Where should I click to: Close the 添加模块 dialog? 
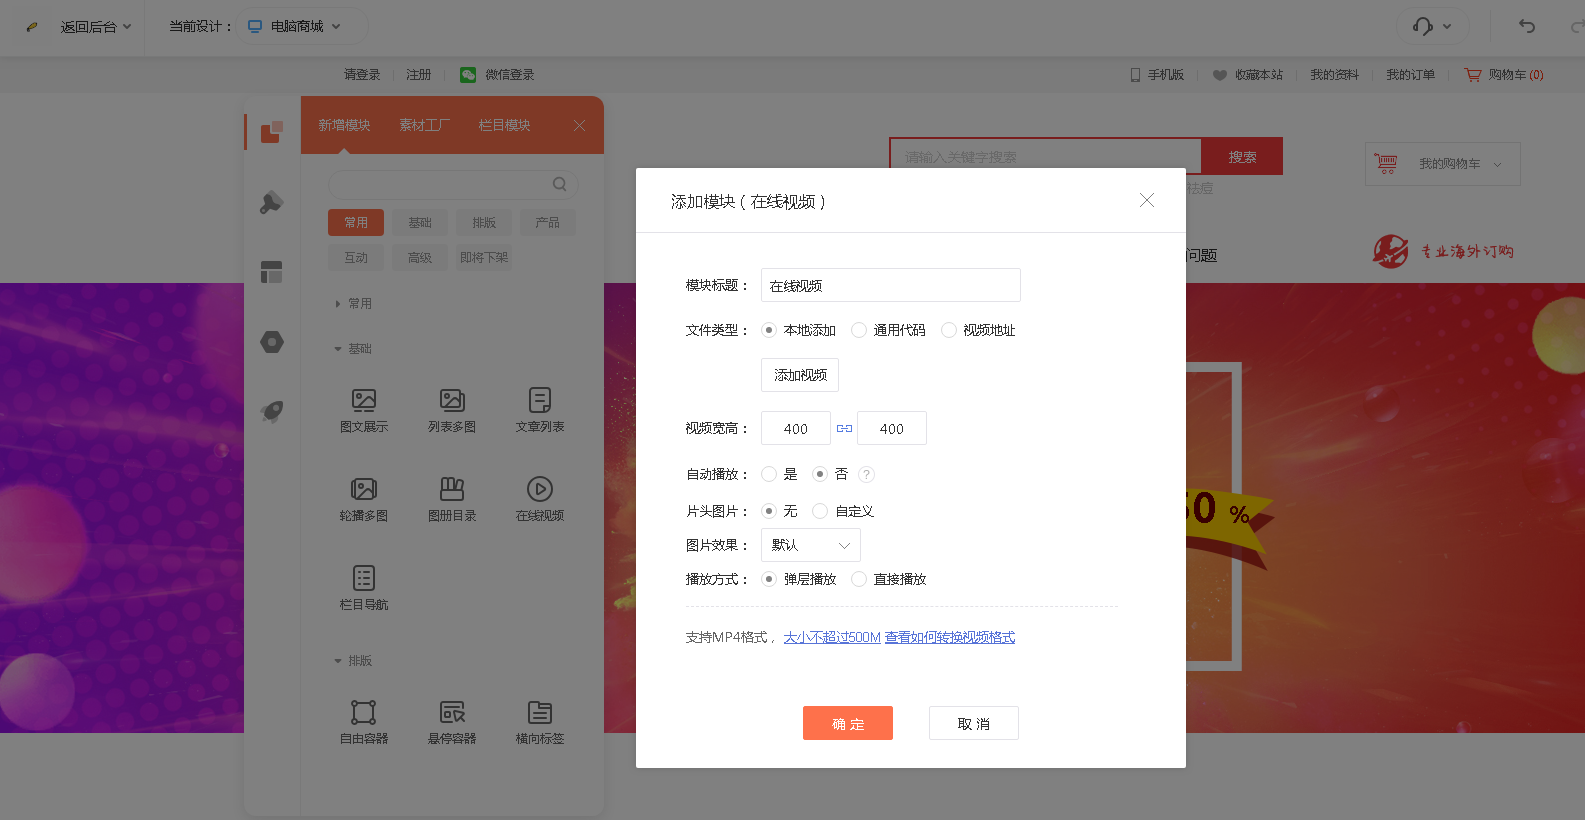[x=1147, y=200]
